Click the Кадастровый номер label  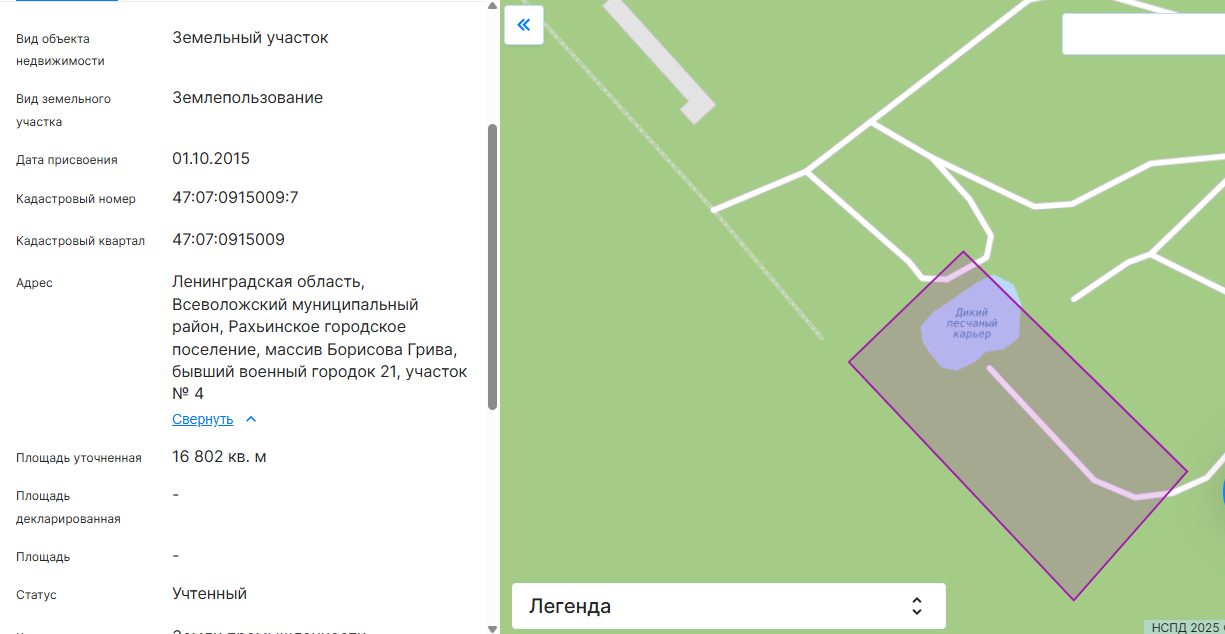pos(76,199)
